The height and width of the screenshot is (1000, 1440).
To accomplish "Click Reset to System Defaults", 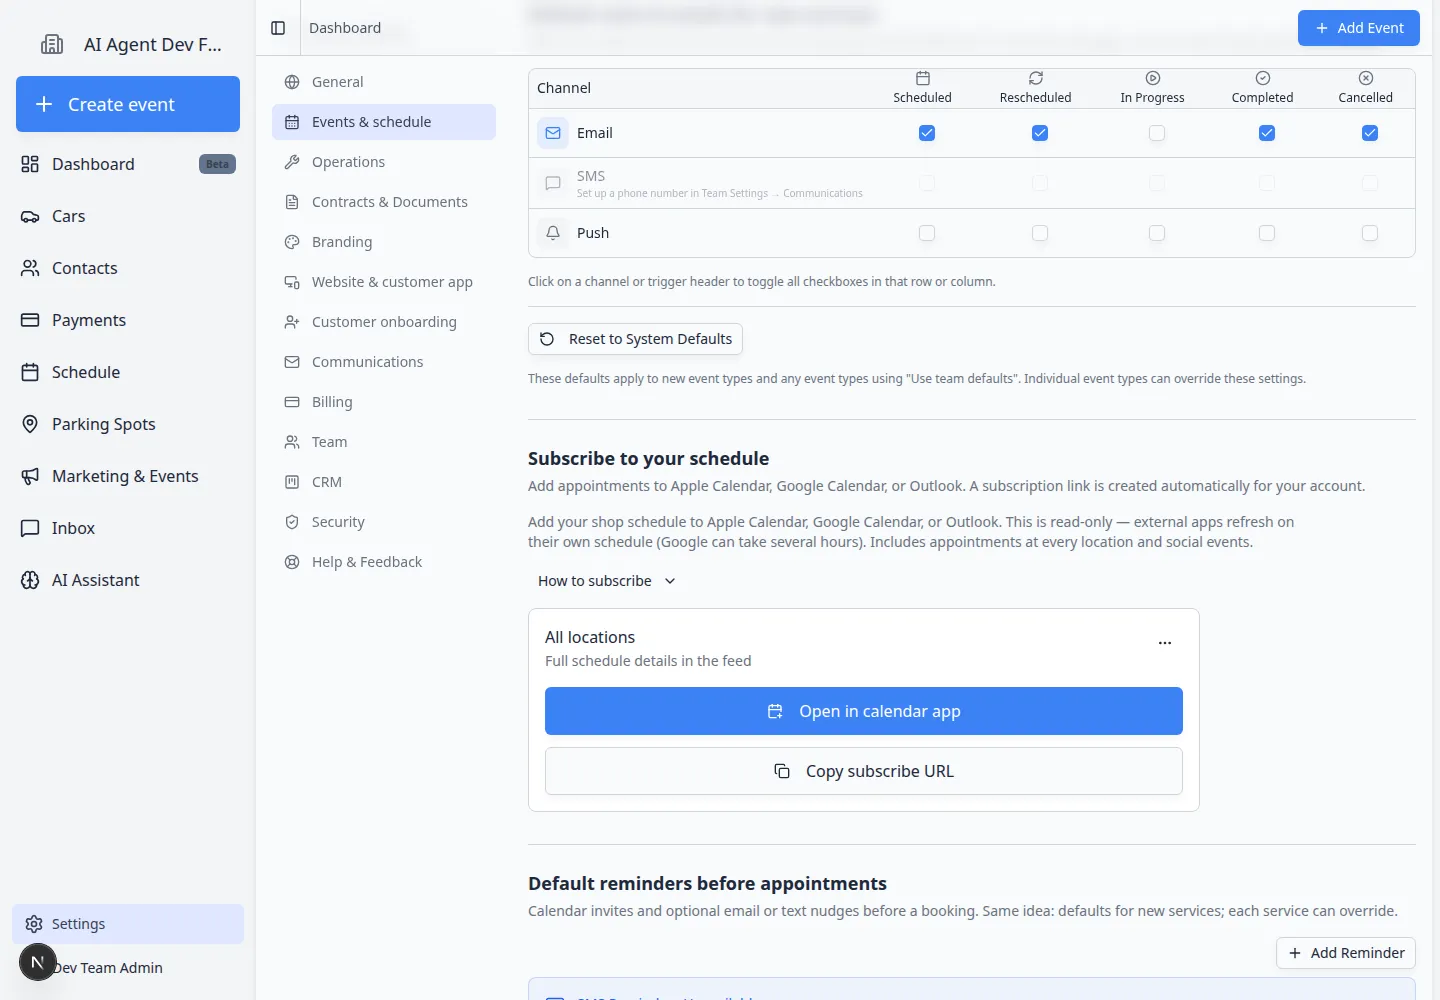I will (x=635, y=339).
